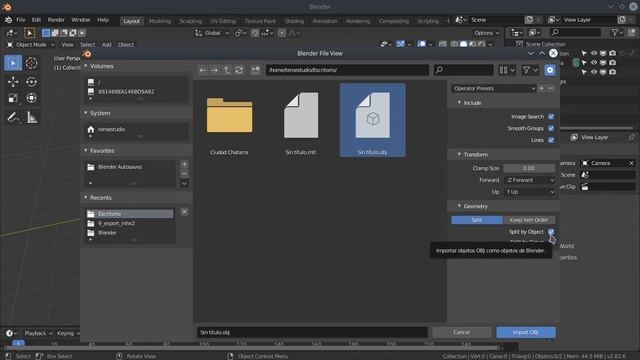Click the file browser search field
This screenshot has height=360, width=640.
pos(464,70)
